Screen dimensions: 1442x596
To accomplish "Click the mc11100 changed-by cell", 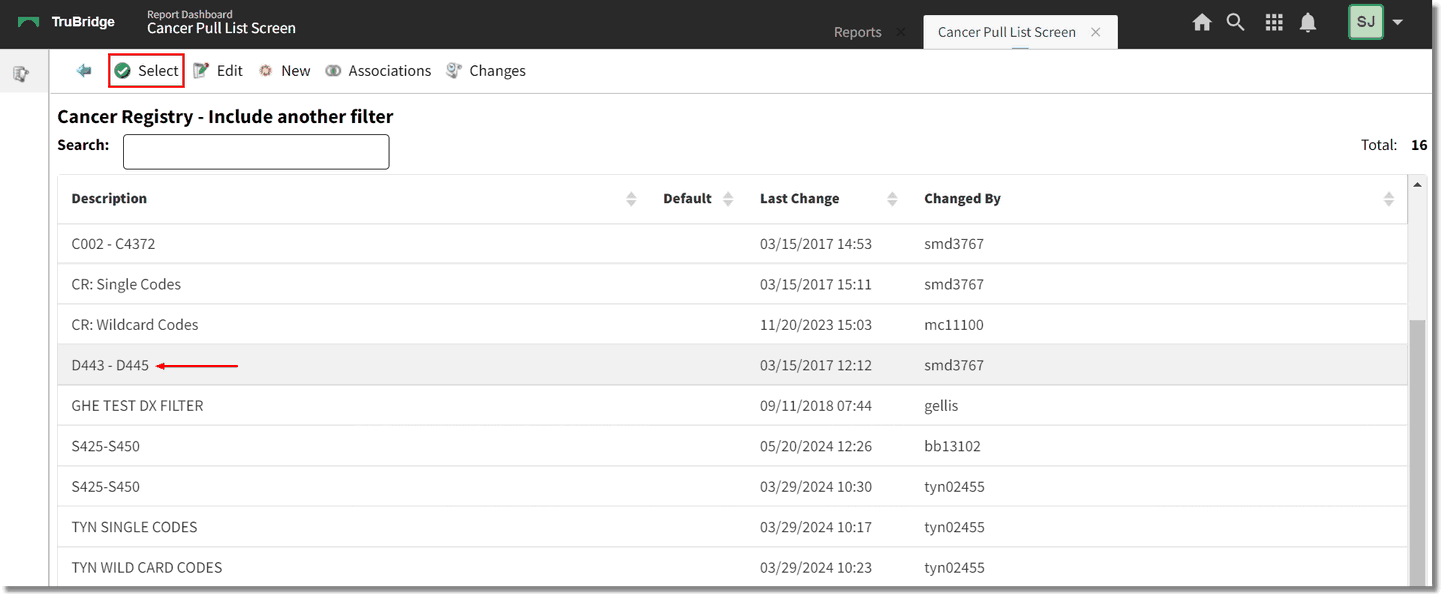I will click(955, 325).
